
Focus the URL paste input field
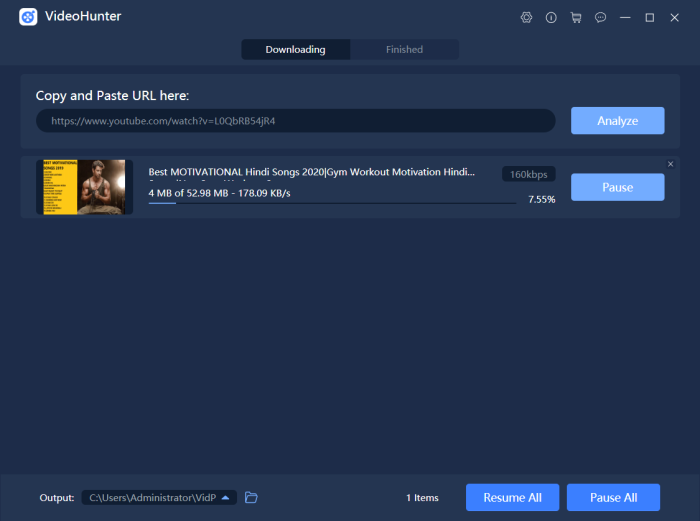point(296,121)
